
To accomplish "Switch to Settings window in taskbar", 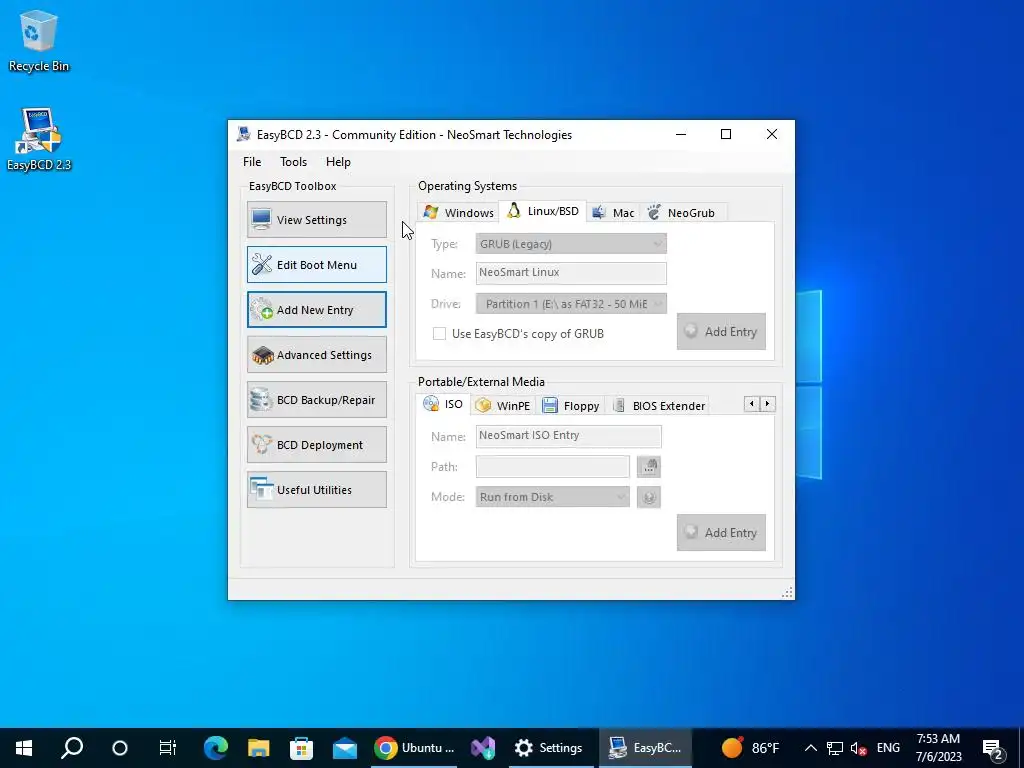I will (x=549, y=748).
